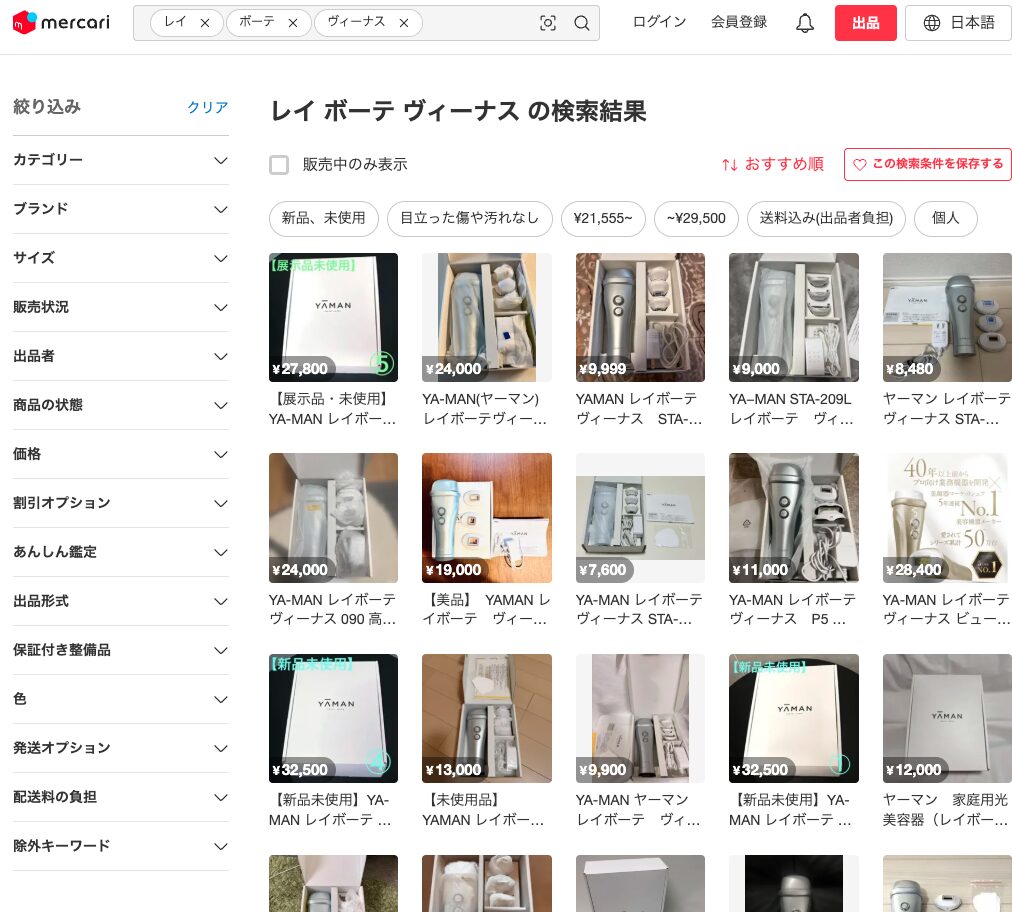The width and height of the screenshot is (1012, 912).
Task: Click the globe 日本語 language button
Action: tap(958, 23)
